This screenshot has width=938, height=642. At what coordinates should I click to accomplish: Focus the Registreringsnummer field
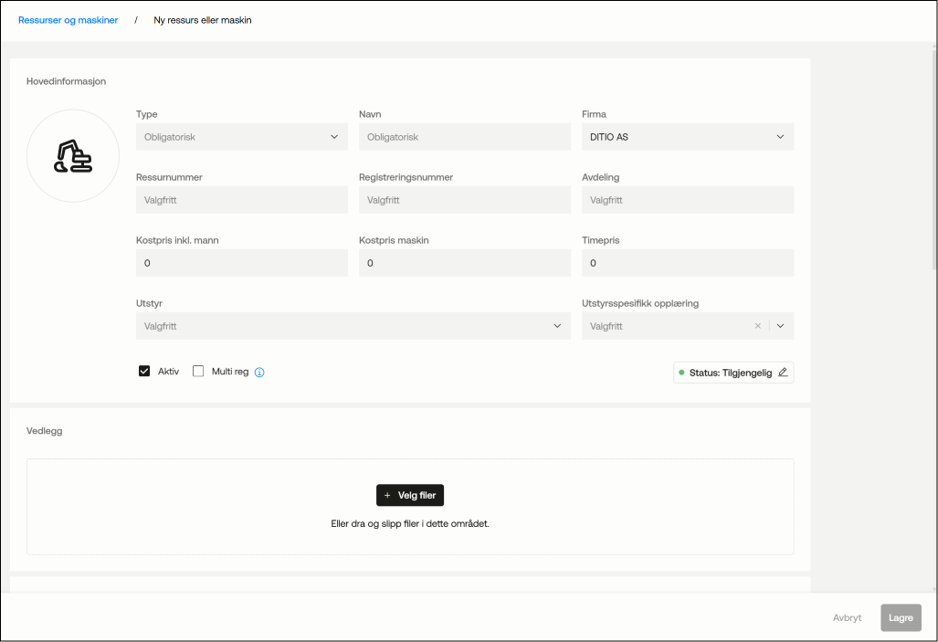tap(465, 200)
